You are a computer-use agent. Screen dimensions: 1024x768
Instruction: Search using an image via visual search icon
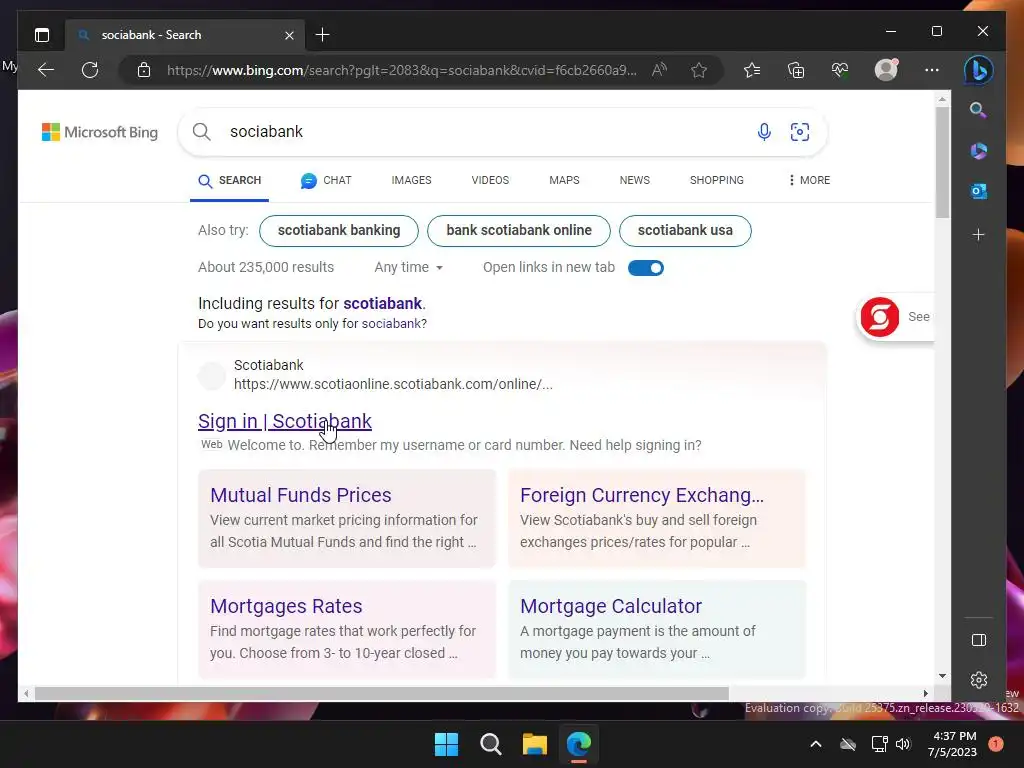tap(800, 132)
